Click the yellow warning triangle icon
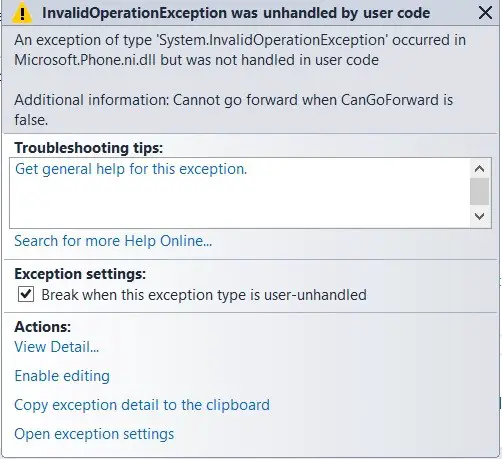502x459 pixels. pos(22,14)
